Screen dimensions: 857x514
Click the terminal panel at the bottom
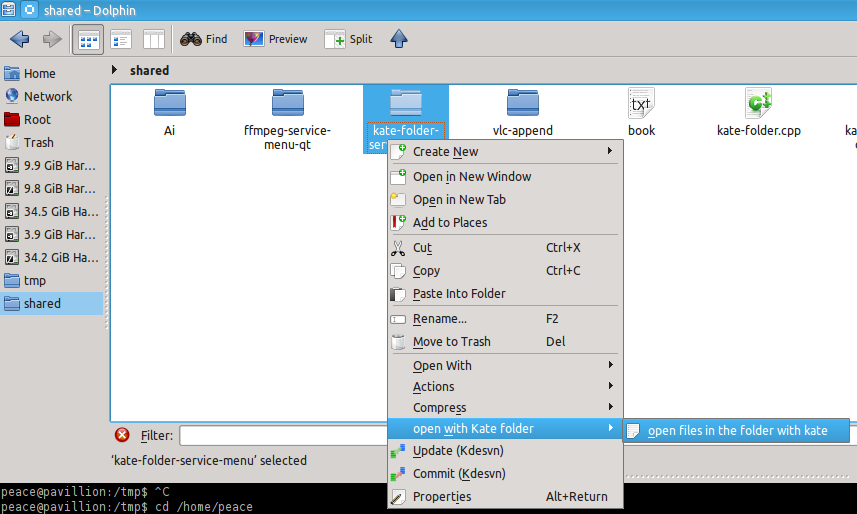tap(194, 499)
